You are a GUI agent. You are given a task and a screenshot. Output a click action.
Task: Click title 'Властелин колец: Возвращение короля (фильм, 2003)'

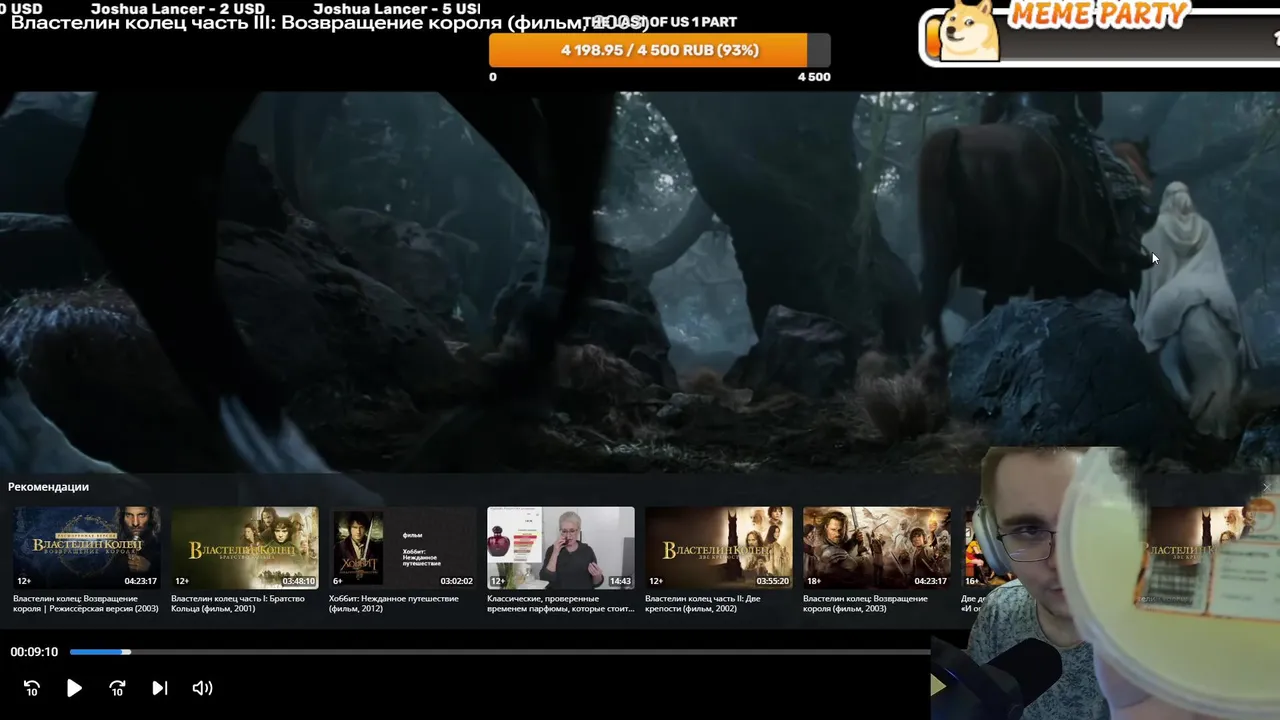click(x=865, y=604)
